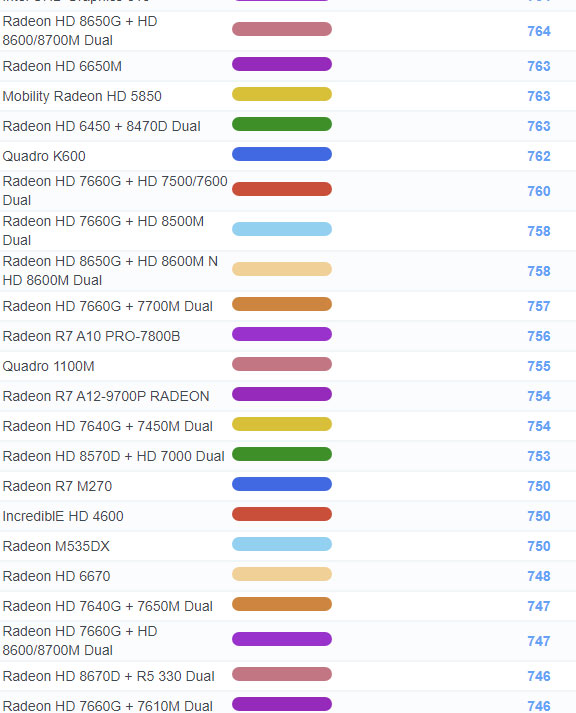Click green bar for Radeon HD 6450 + 8470D
This screenshot has width=576, height=713.
pyautogui.click(x=282, y=124)
